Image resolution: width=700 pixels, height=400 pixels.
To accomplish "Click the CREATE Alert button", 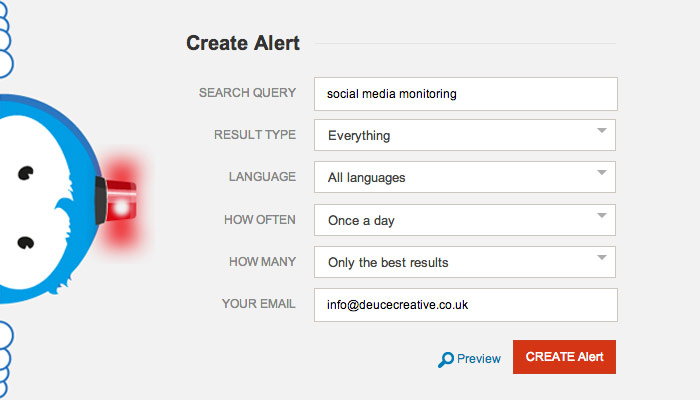I will pos(564,357).
